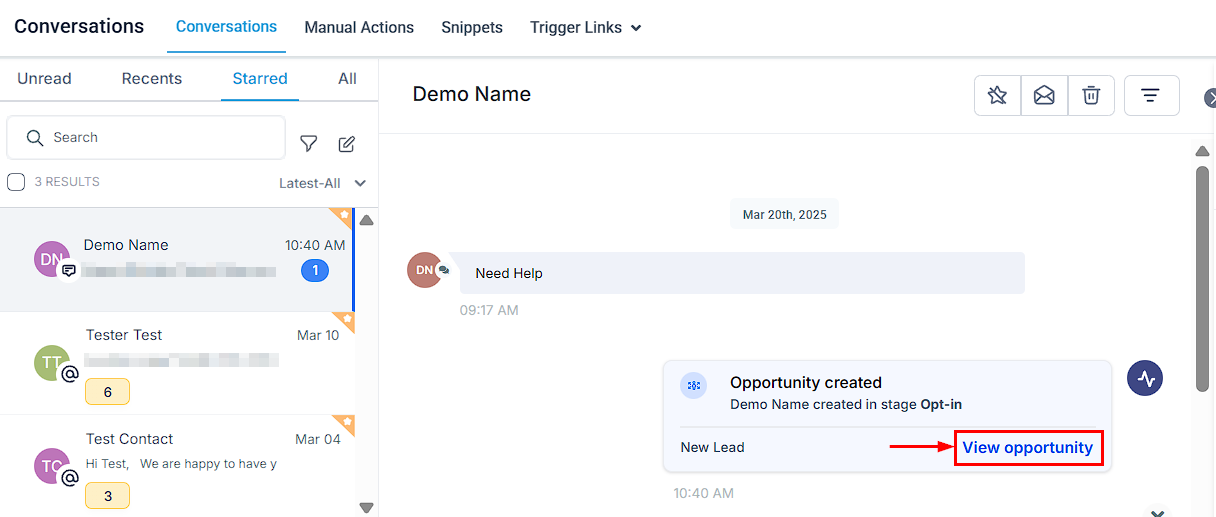Delete conversation using the trash icon
The width and height of the screenshot is (1216, 517).
point(1091,96)
